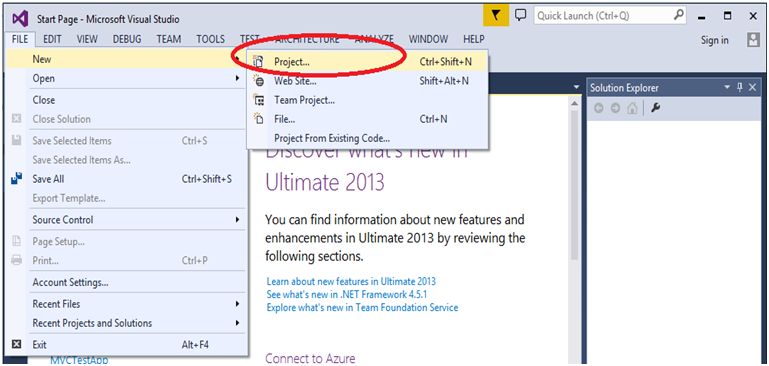Click the Quick Launch search magnifier icon
Image resolution: width=769 pixels, height=366 pixels.
coord(679,15)
